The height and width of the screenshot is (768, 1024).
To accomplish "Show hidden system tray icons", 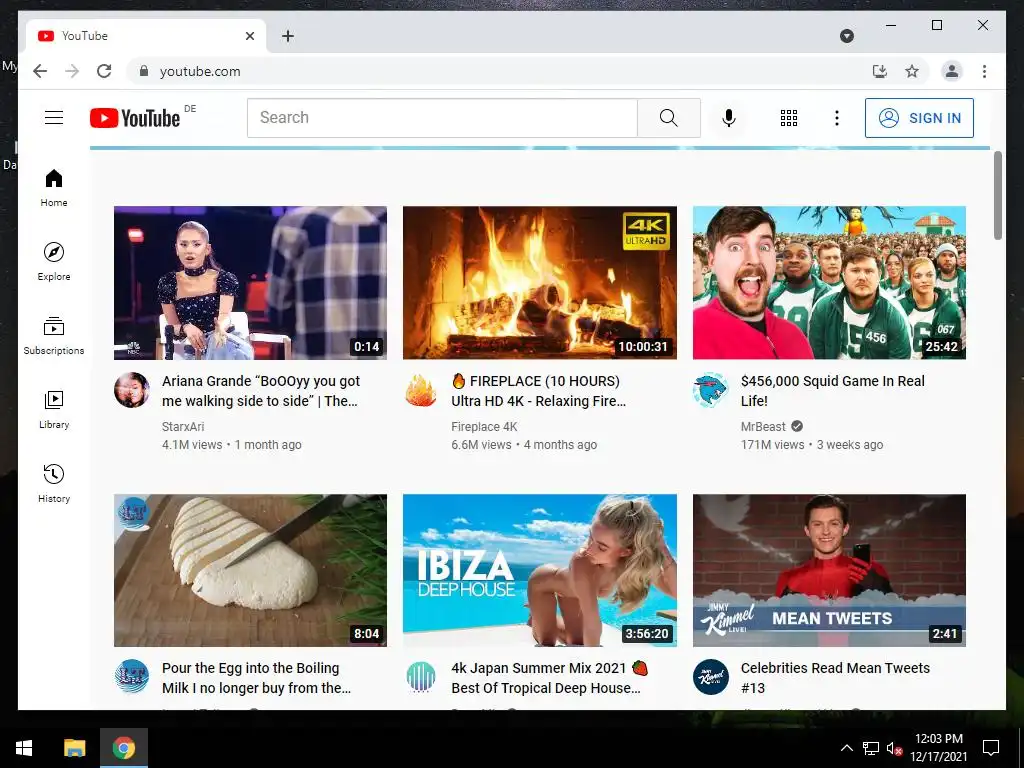I will coord(846,748).
